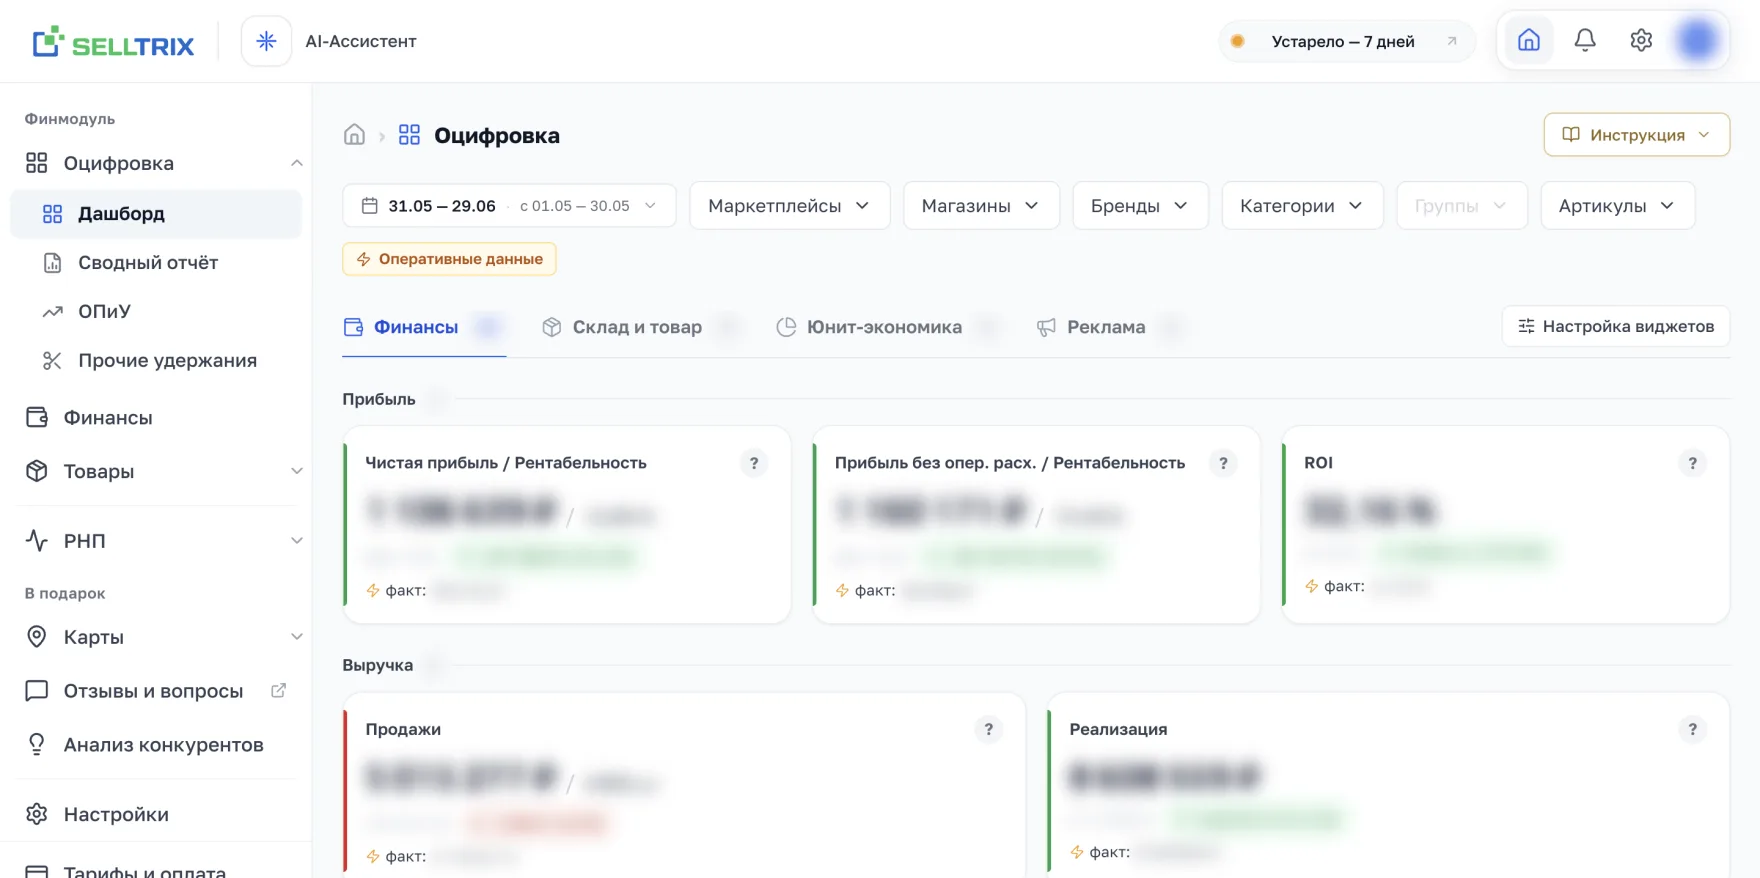Open the Магазины filter dropdown
Image resolution: width=1760 pixels, height=878 pixels.
(x=981, y=205)
